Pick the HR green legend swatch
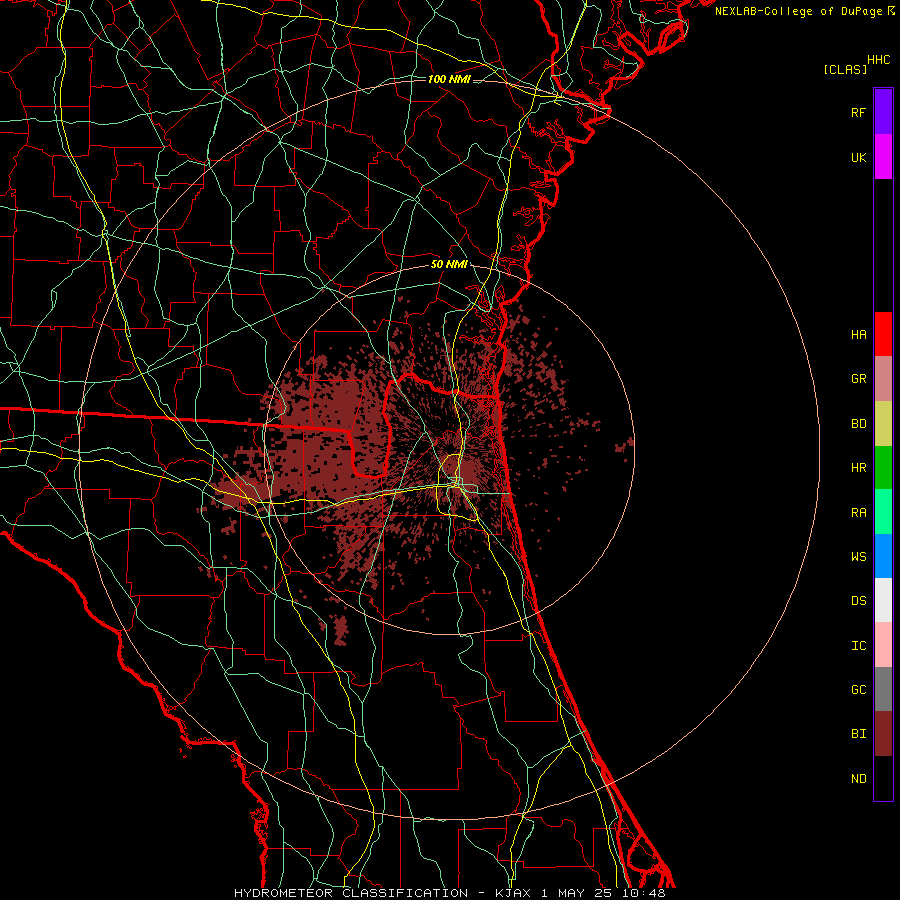The height and width of the screenshot is (900, 900). [883, 468]
